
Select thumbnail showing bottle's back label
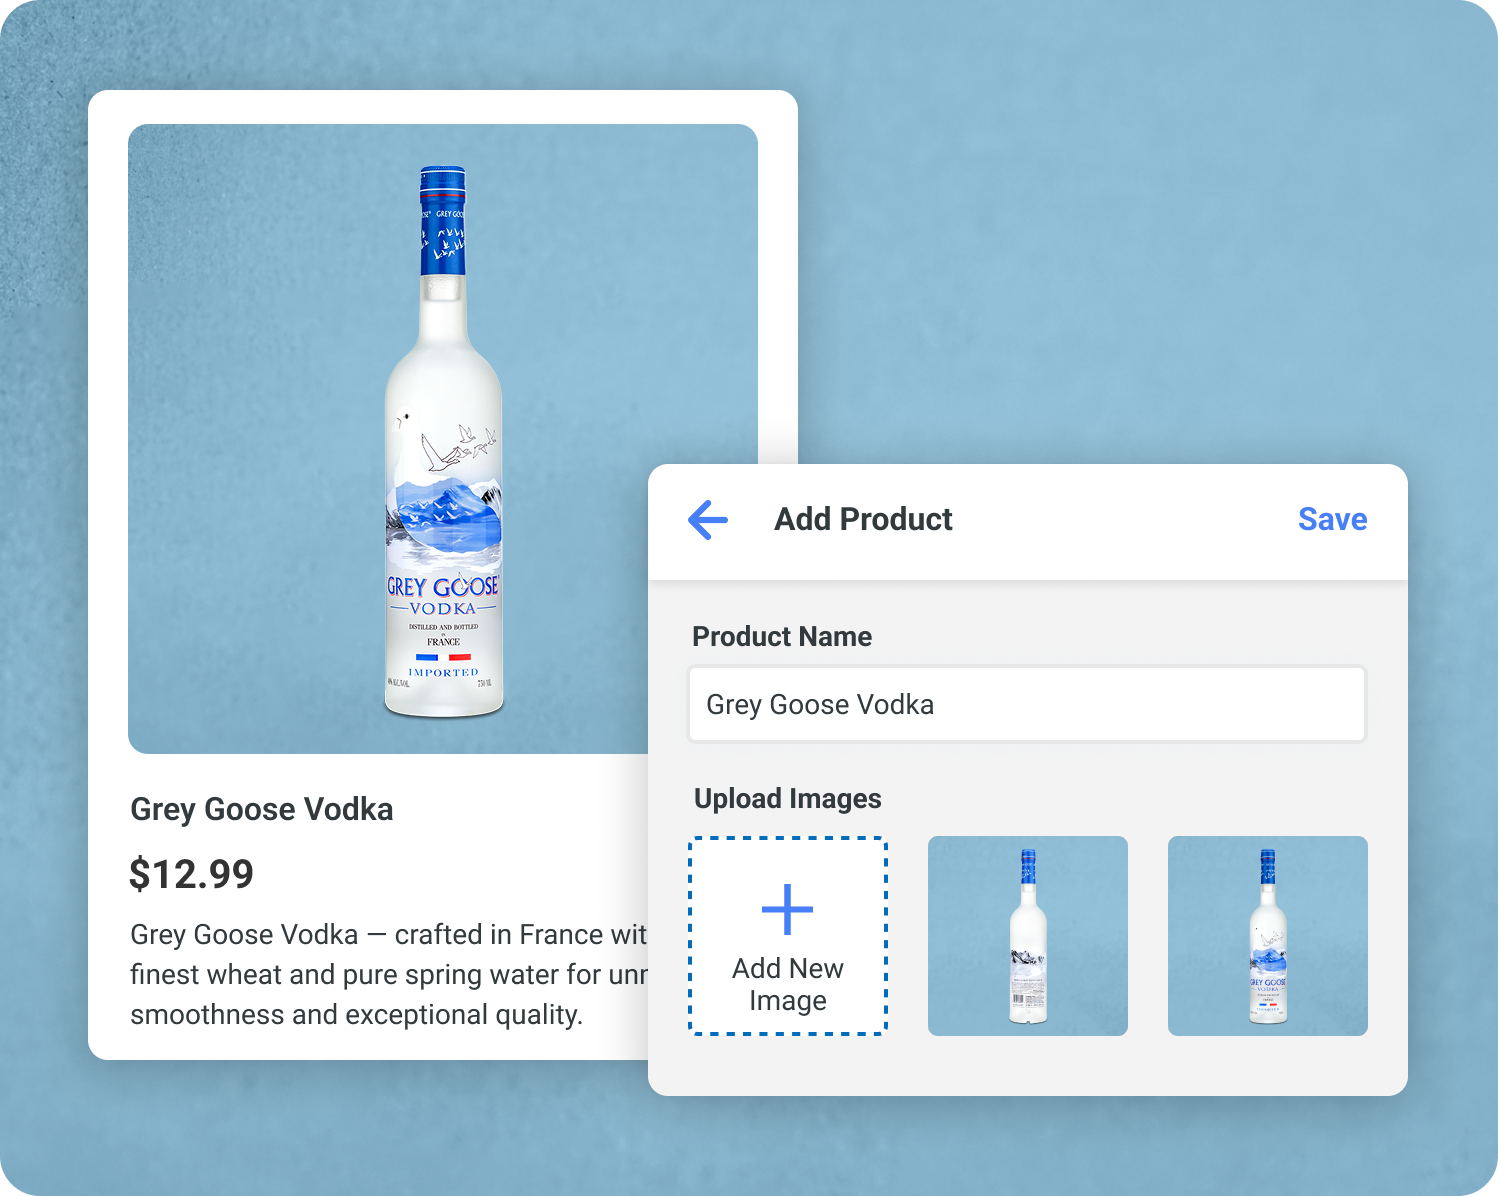point(1028,936)
